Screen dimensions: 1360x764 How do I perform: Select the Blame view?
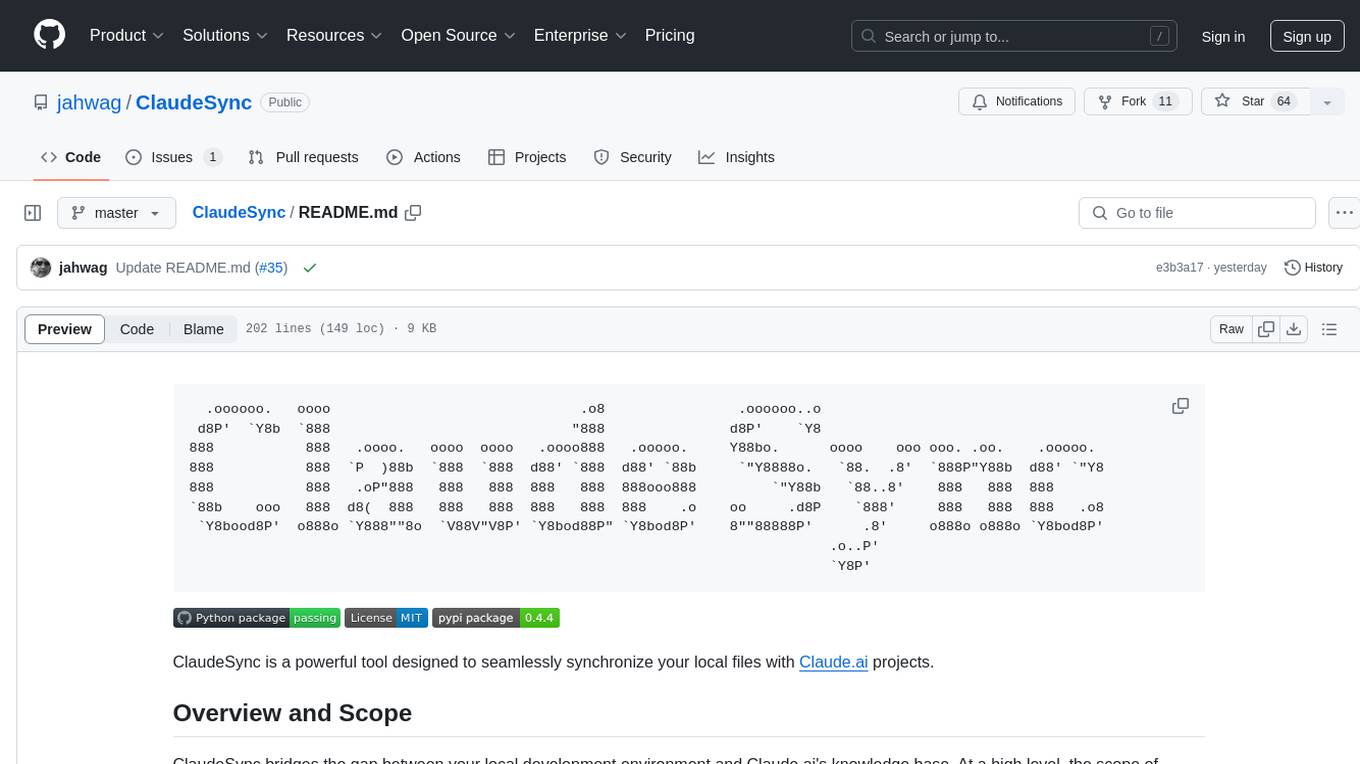(204, 329)
